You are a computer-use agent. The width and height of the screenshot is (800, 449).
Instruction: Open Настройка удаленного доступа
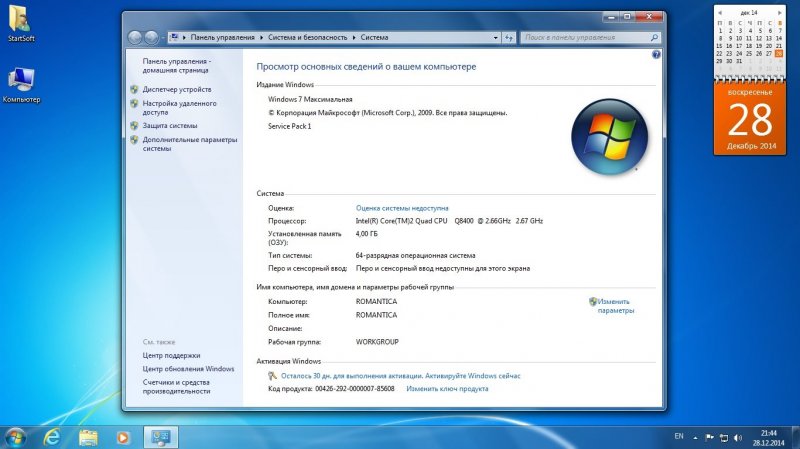[180, 107]
